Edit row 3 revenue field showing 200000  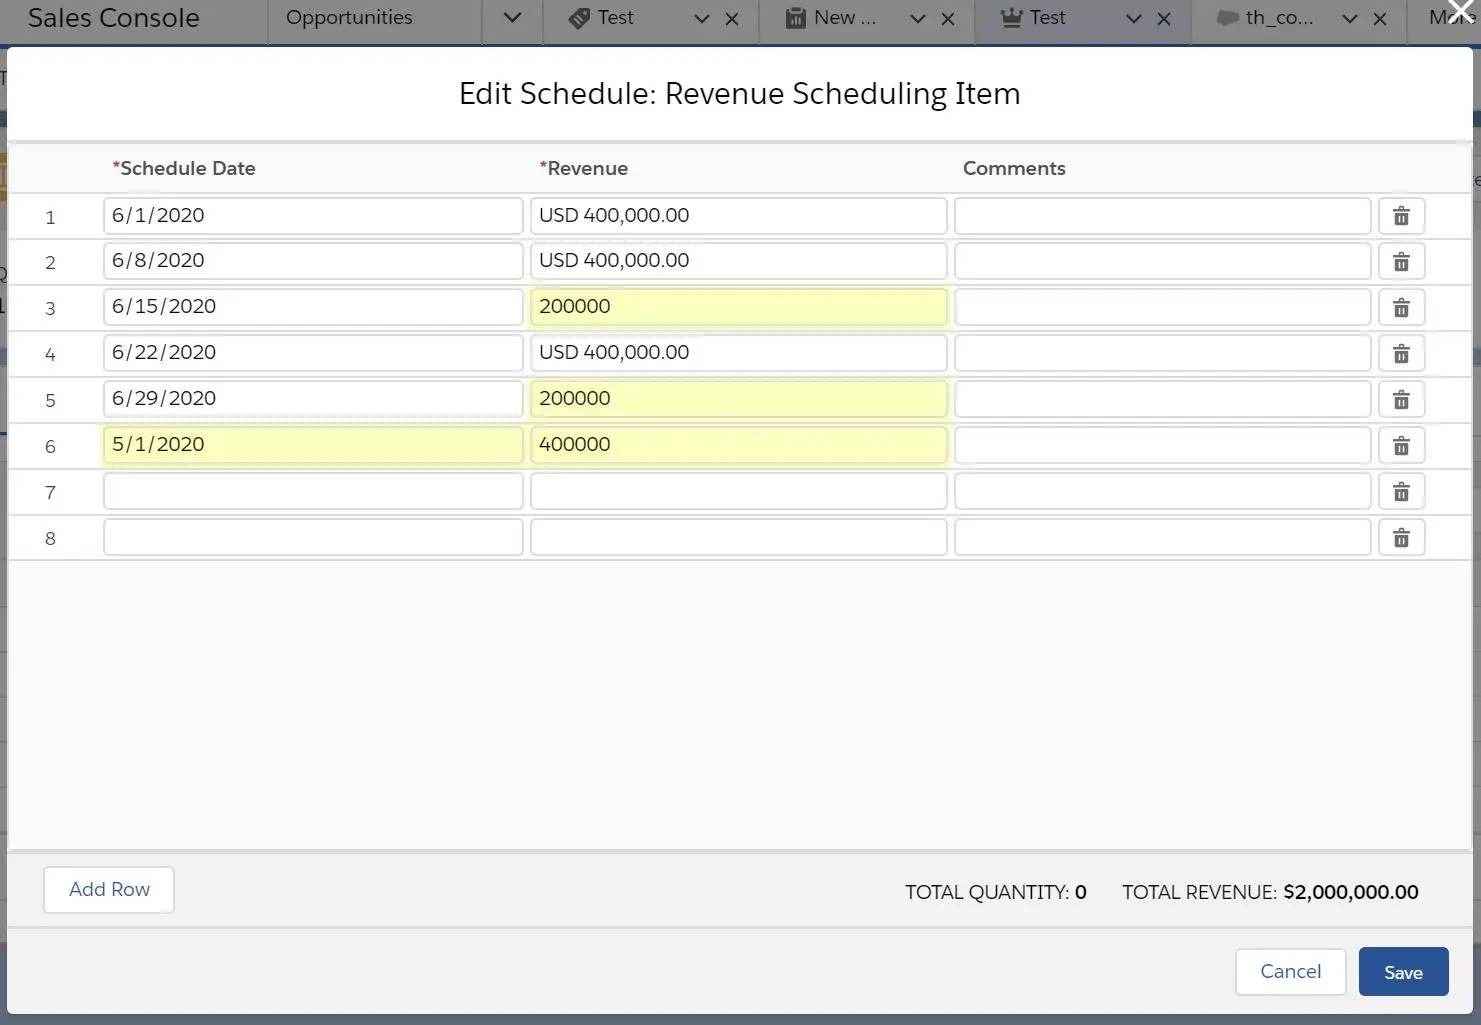click(x=739, y=308)
